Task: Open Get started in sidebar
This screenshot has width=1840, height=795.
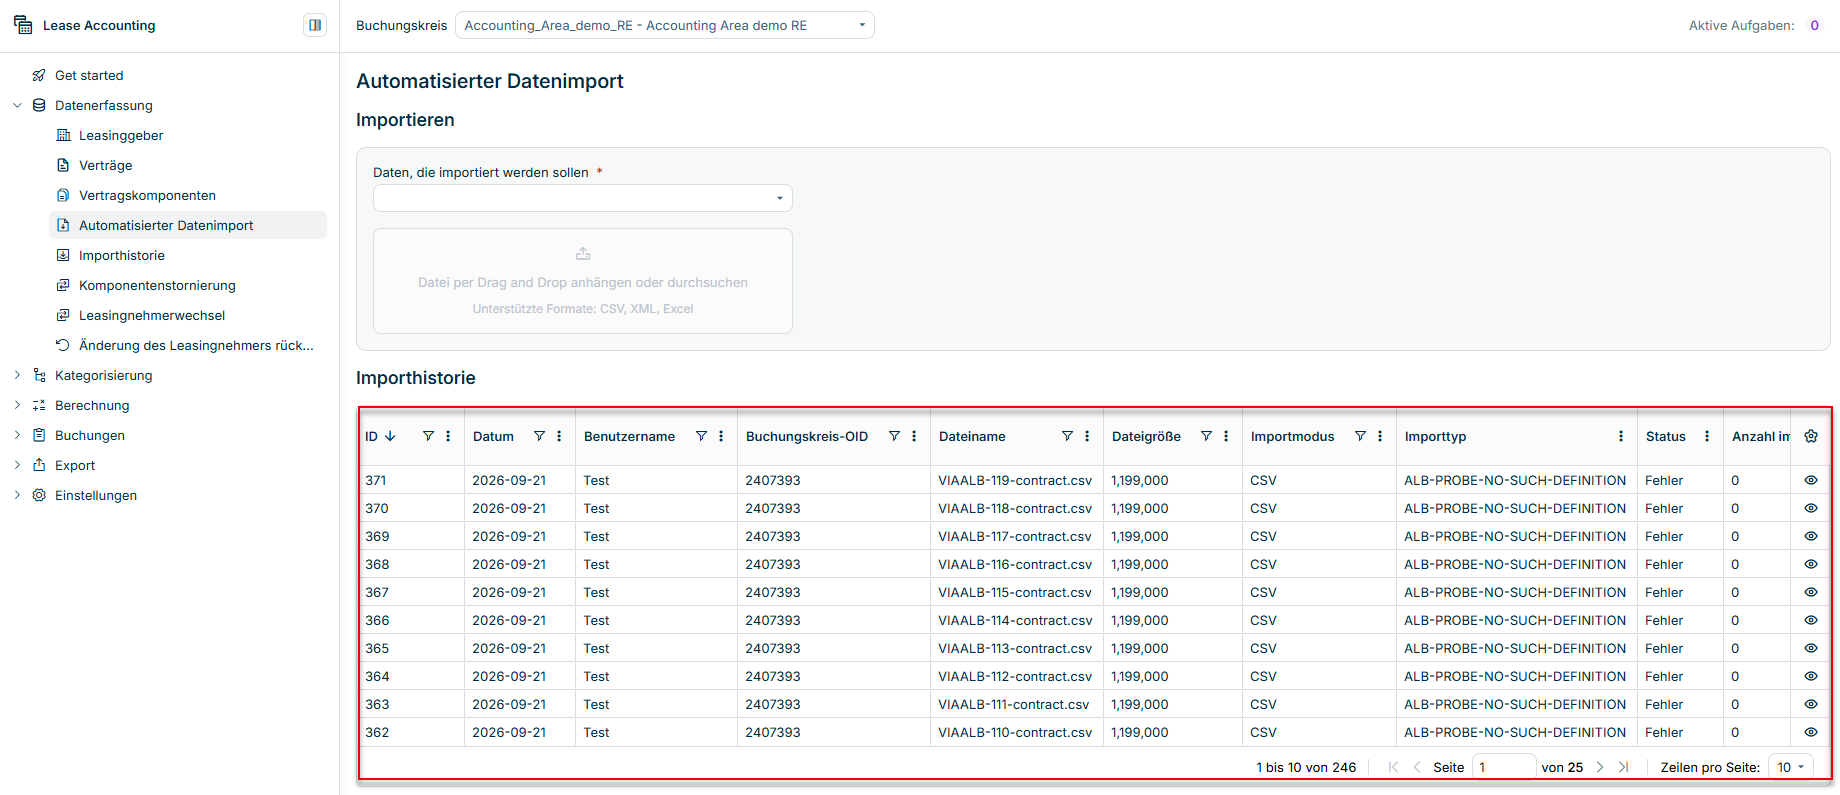Action: pyautogui.click(x=89, y=75)
